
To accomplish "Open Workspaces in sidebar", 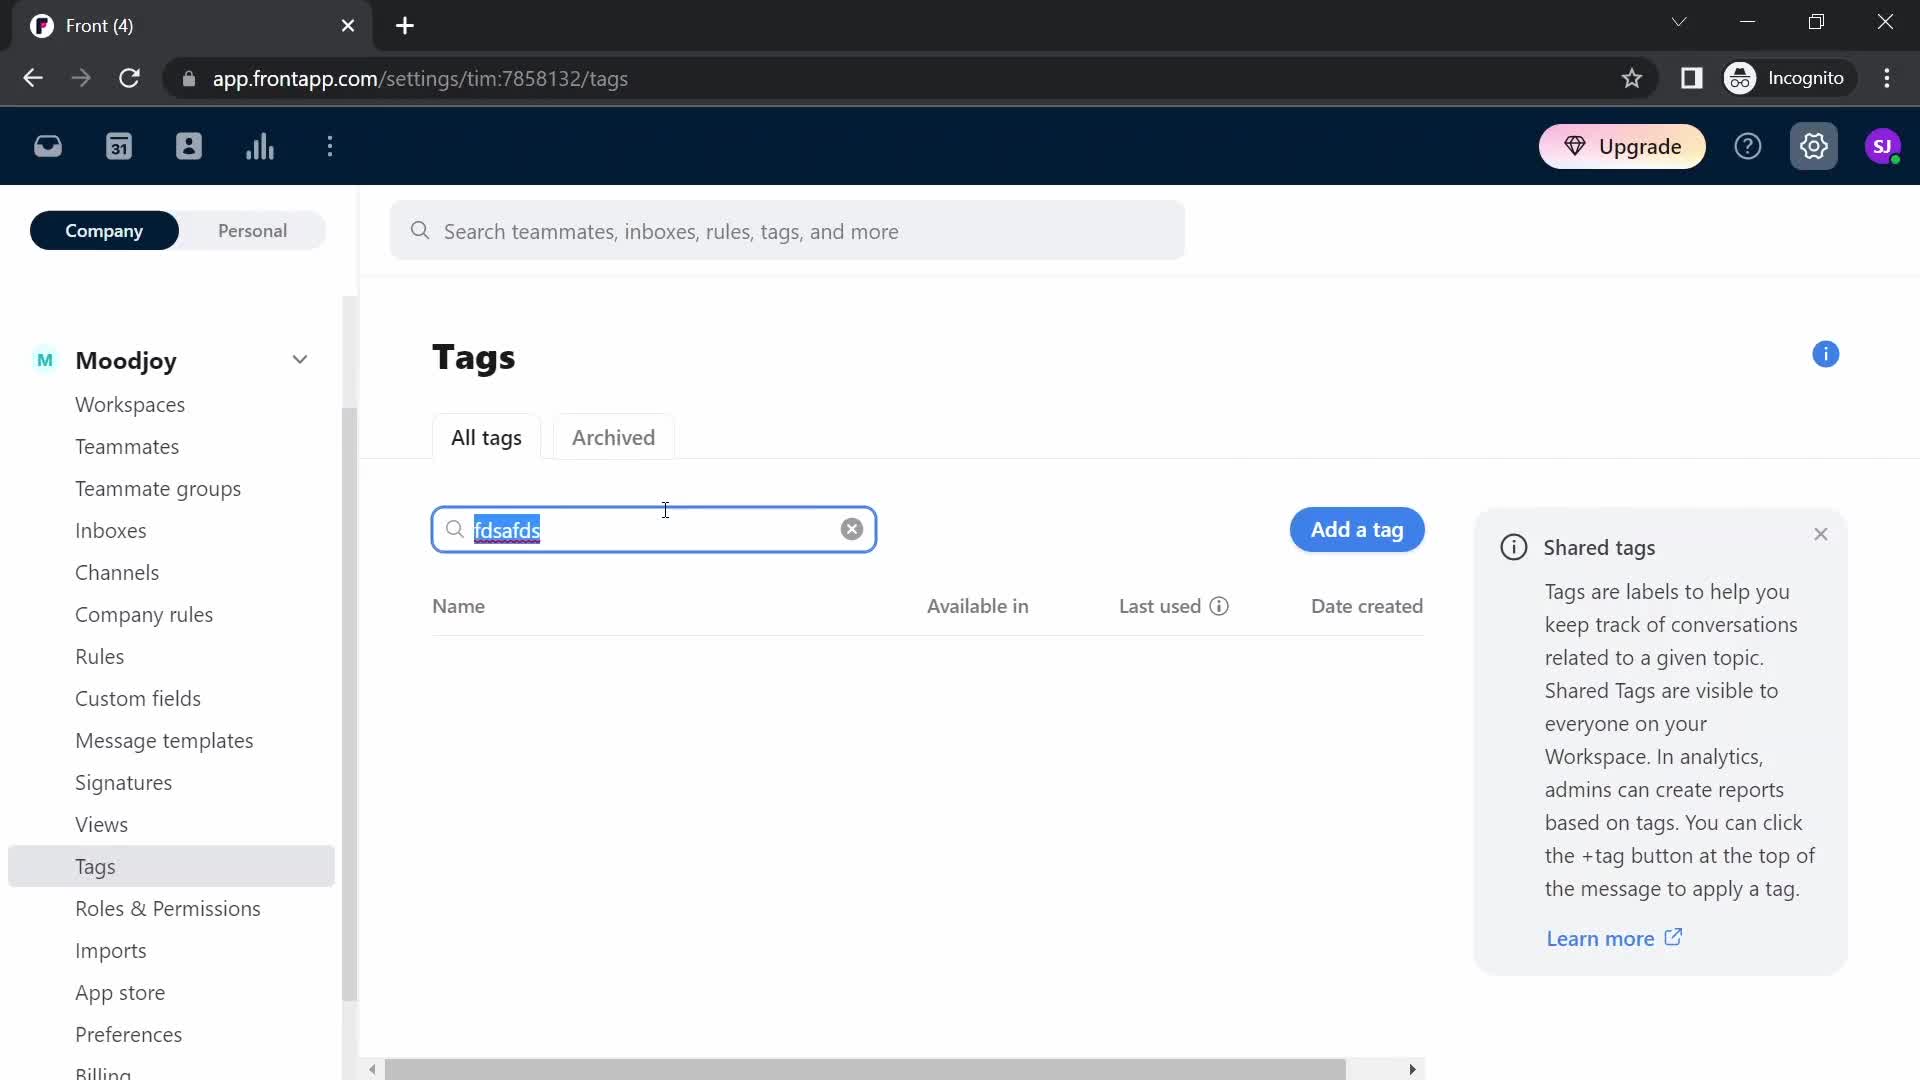I will [130, 405].
